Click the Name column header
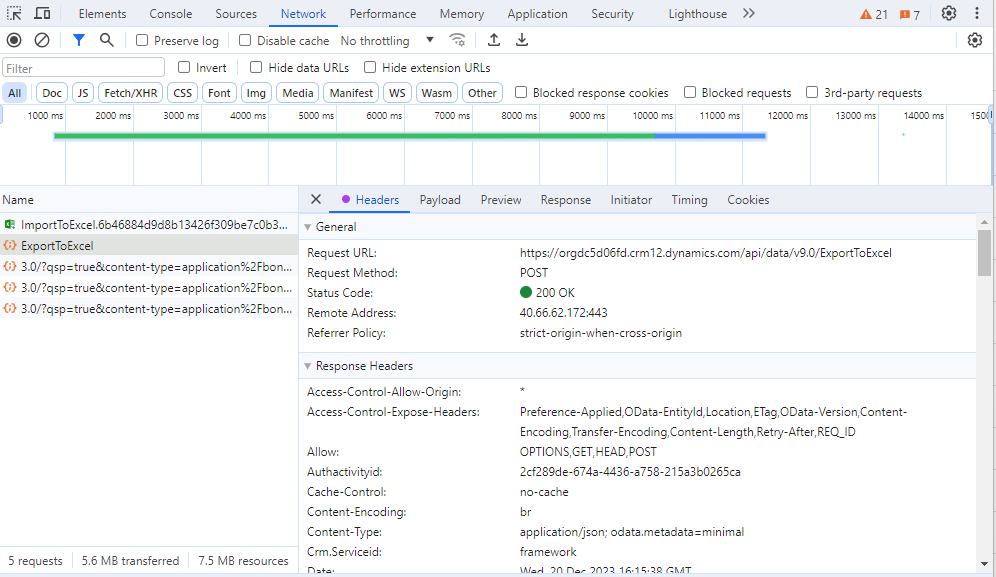This screenshot has height=577, width=996. pyautogui.click(x=149, y=200)
